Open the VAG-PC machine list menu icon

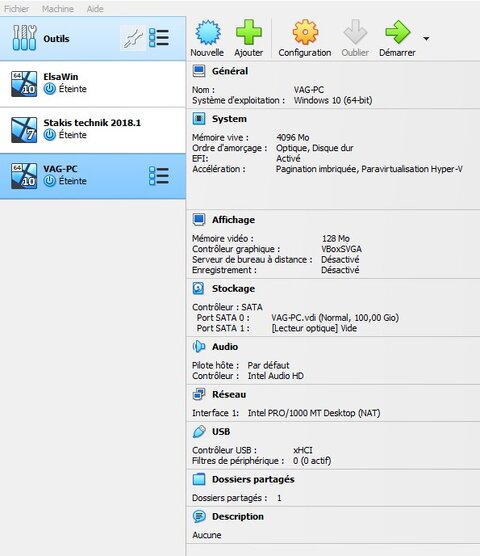[158, 176]
